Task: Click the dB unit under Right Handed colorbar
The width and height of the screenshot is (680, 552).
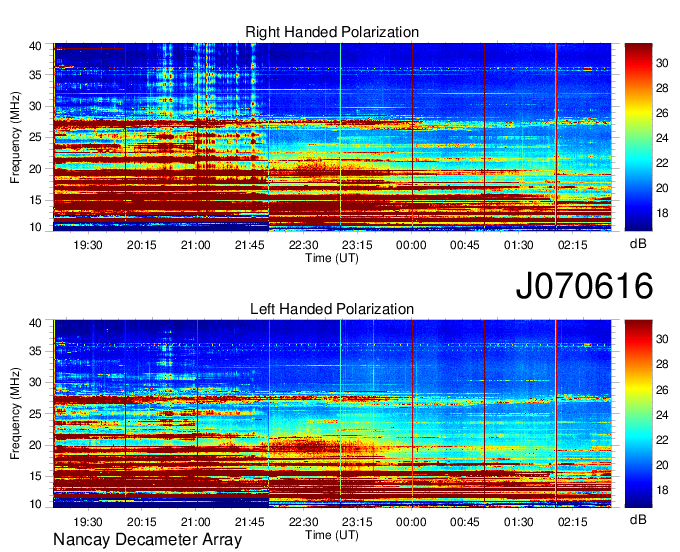Action: tap(638, 243)
